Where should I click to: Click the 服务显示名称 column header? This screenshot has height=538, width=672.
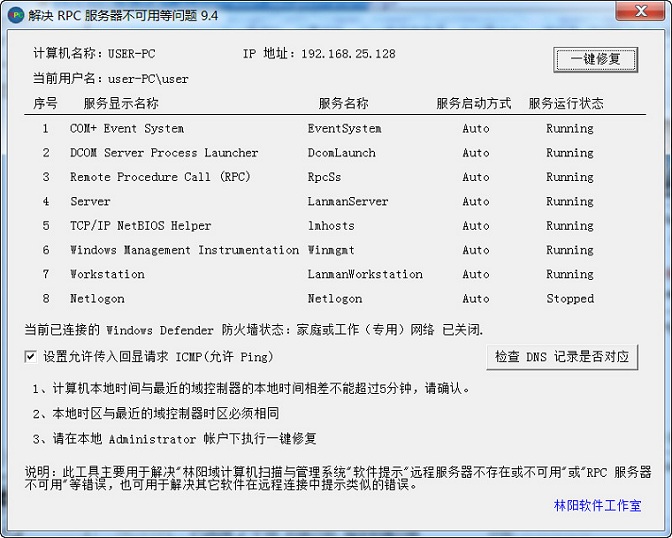click(x=121, y=103)
